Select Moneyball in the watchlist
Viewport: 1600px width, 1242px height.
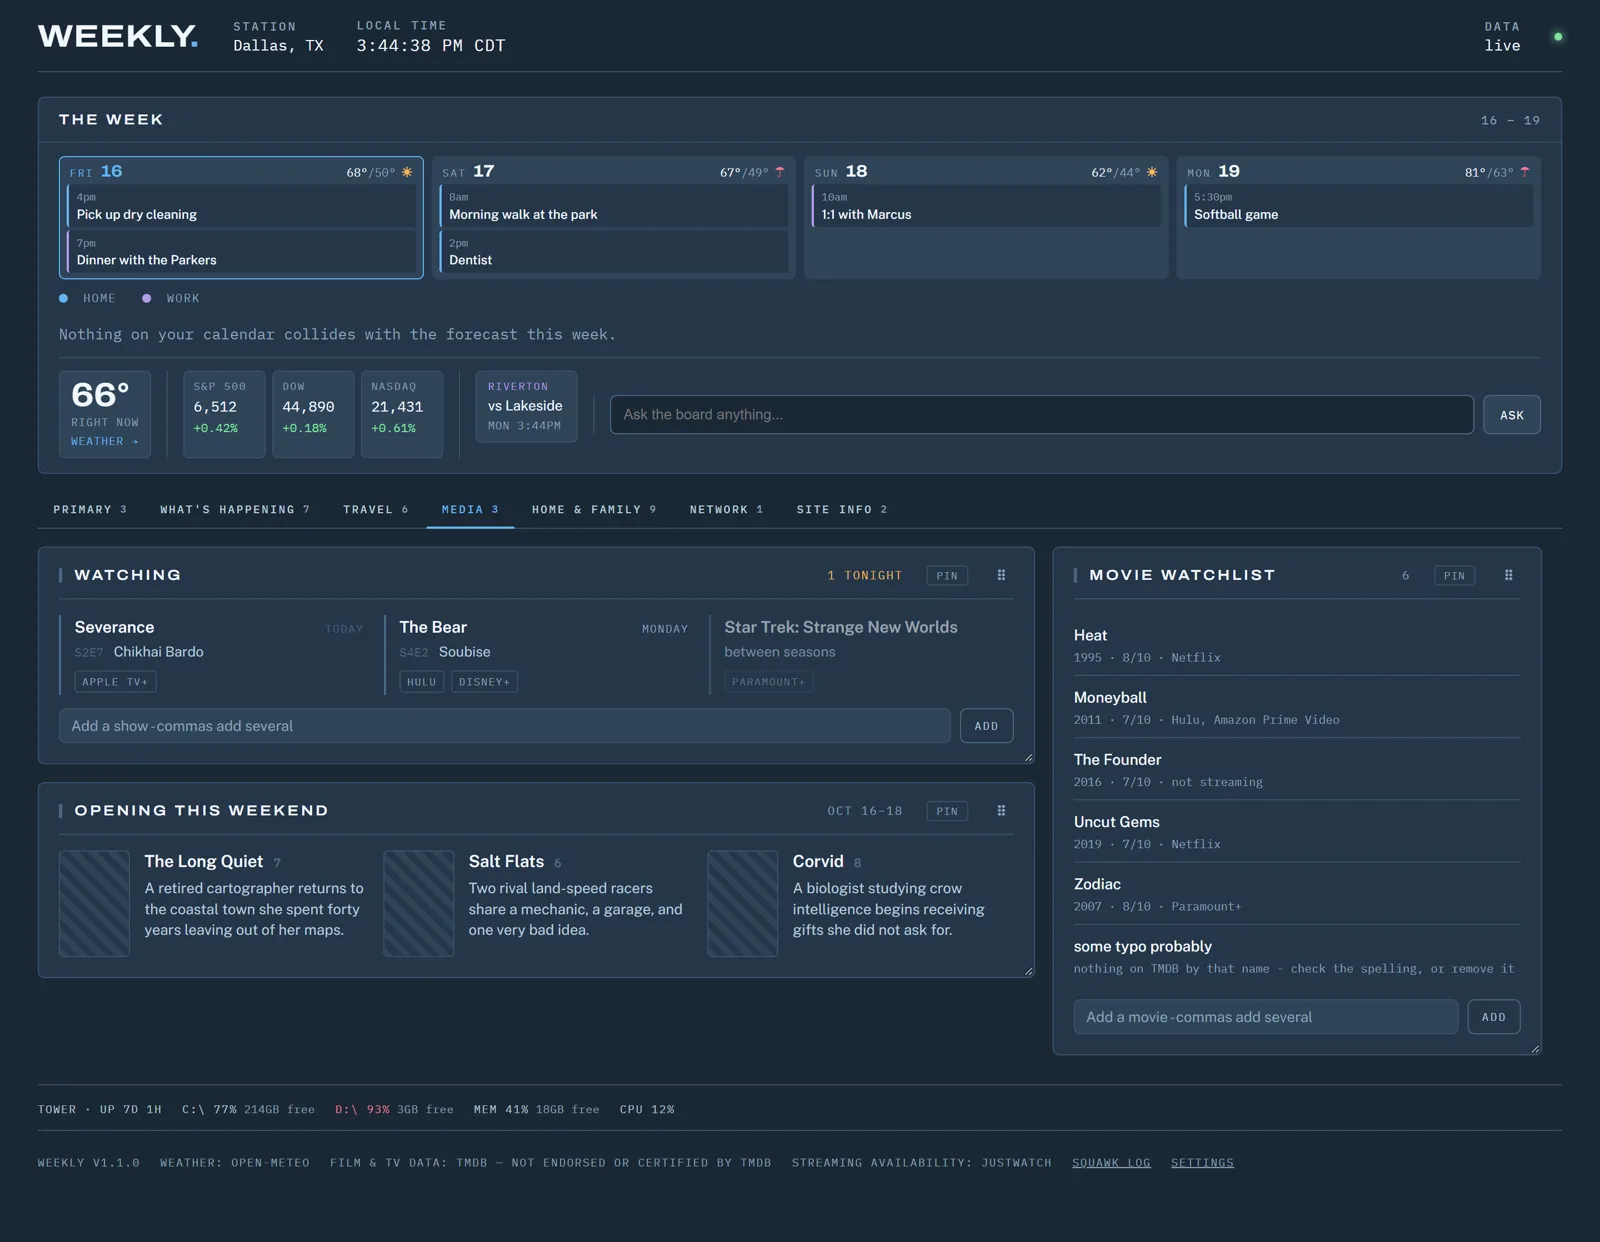pos(1297,707)
